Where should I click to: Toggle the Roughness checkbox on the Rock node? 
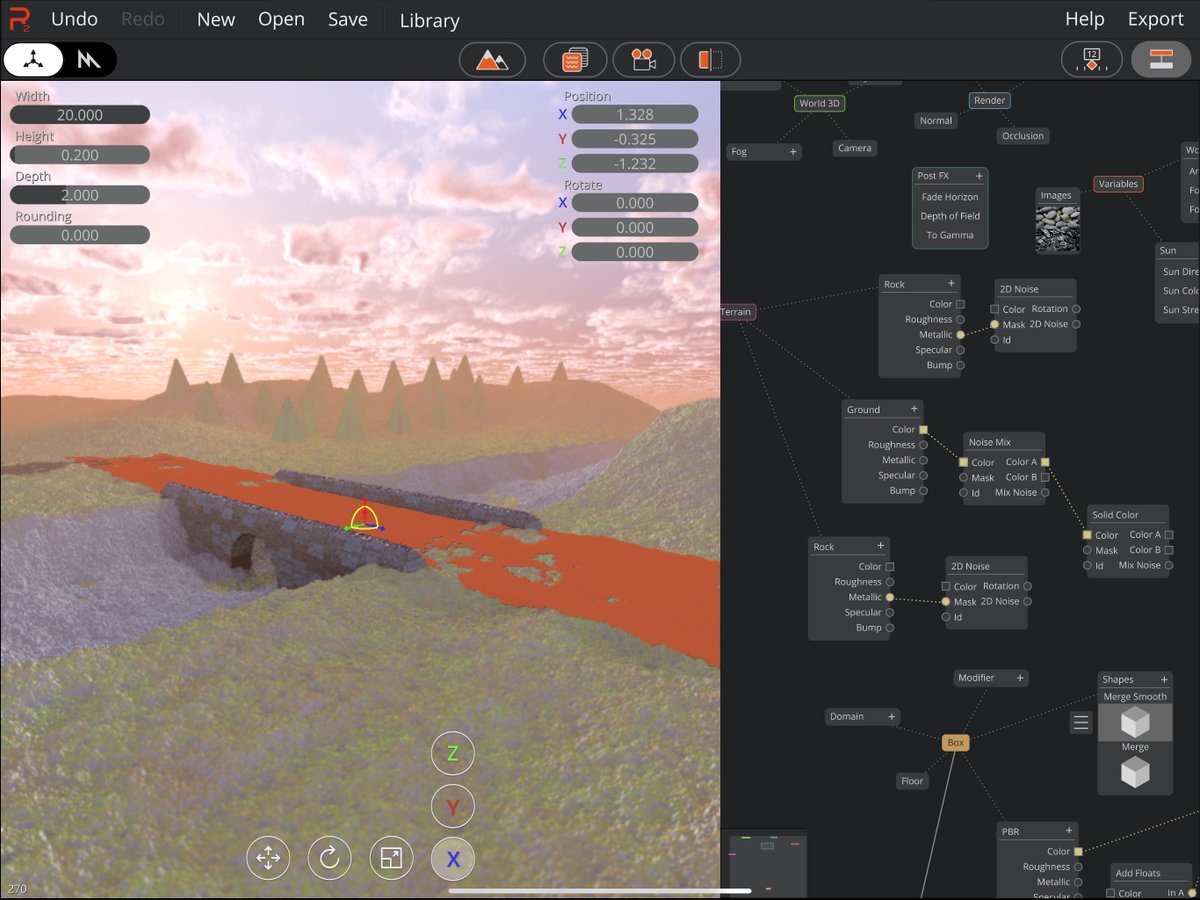(x=961, y=319)
